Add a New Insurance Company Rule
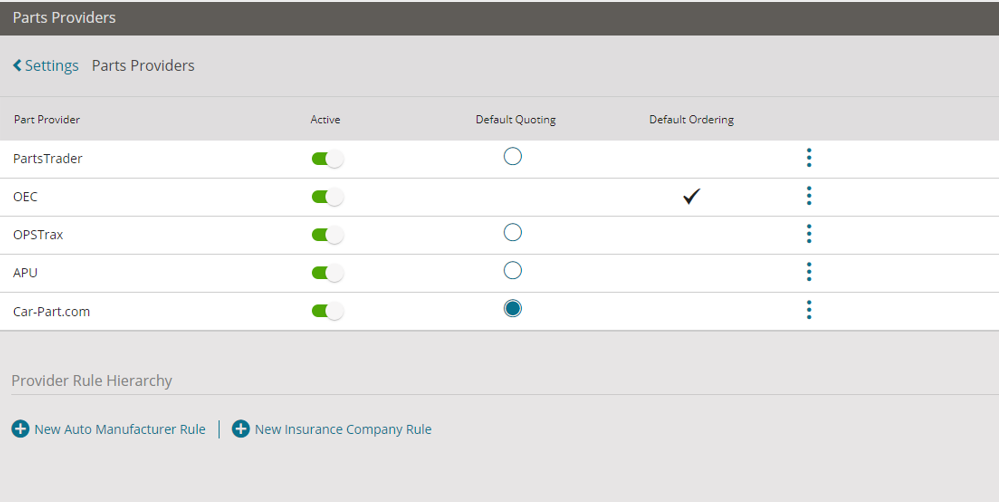 click(343, 429)
